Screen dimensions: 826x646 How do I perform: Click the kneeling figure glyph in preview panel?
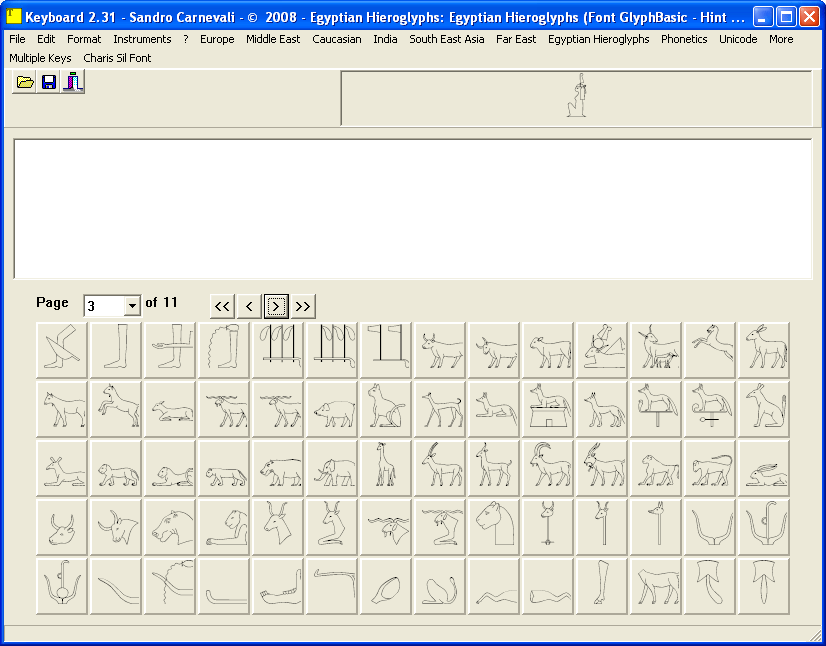(577, 95)
